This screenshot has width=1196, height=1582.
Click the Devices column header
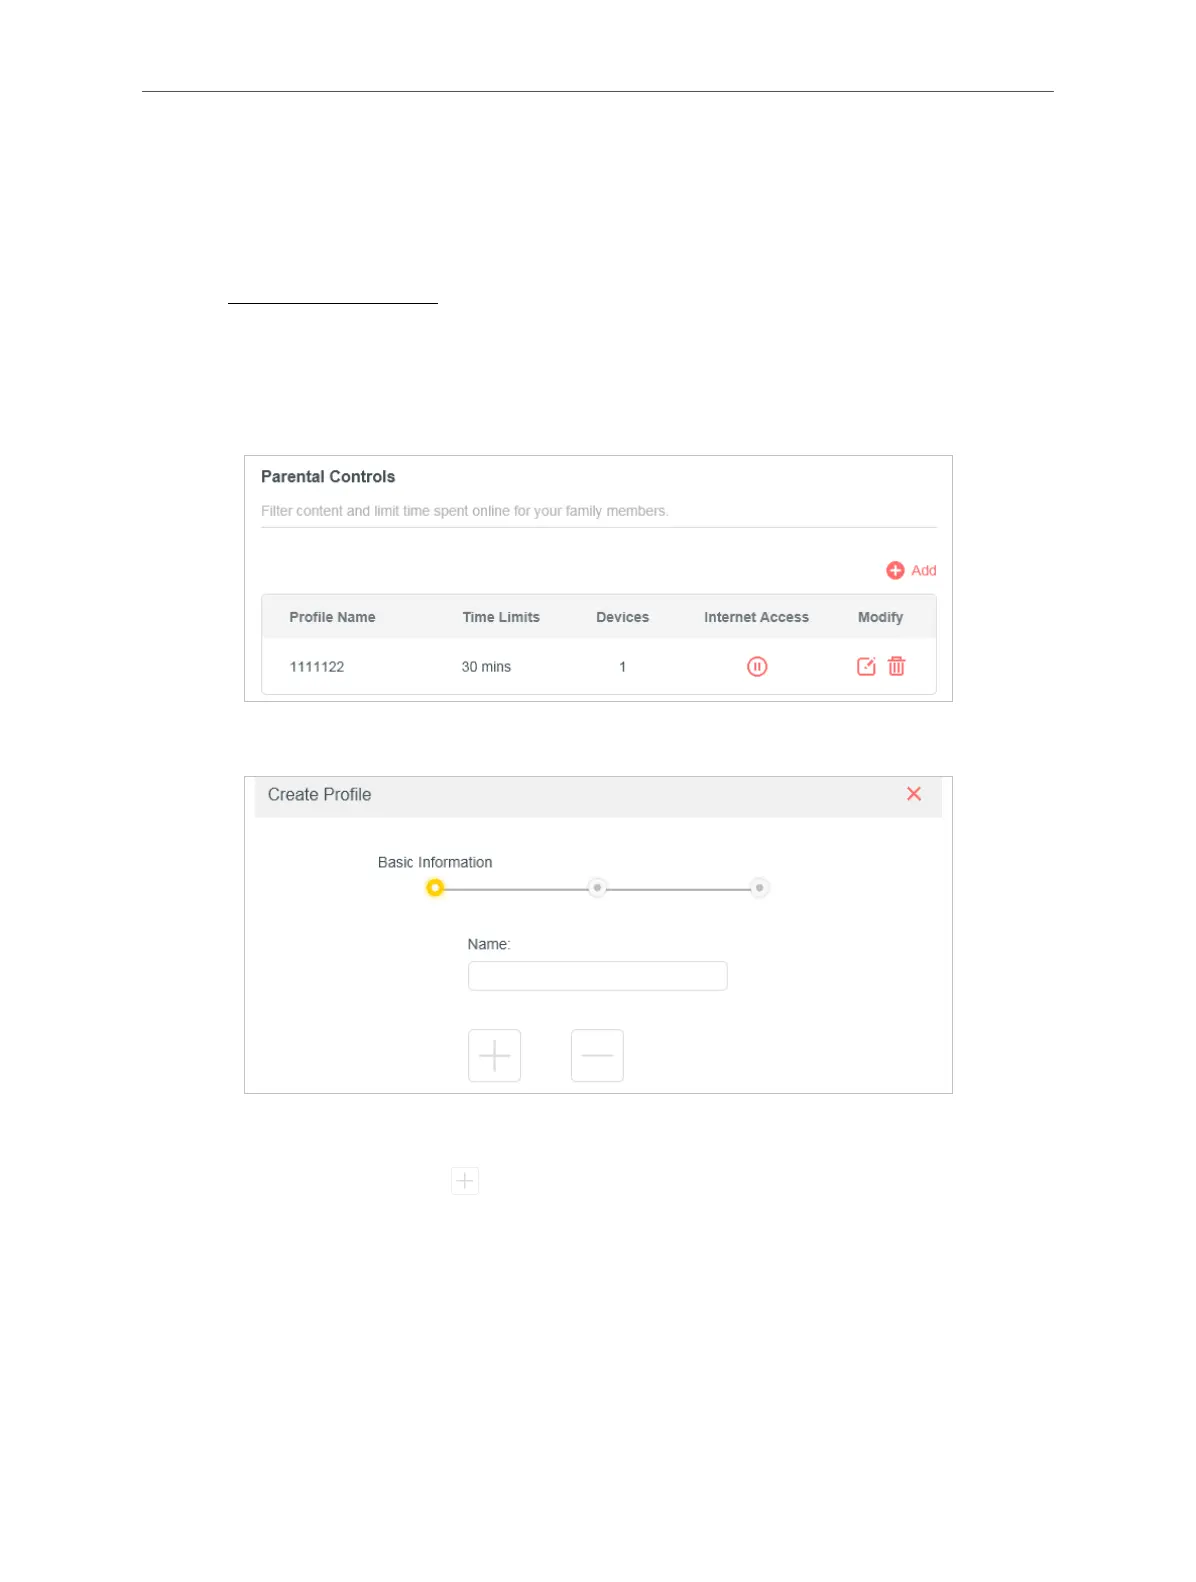pos(622,617)
